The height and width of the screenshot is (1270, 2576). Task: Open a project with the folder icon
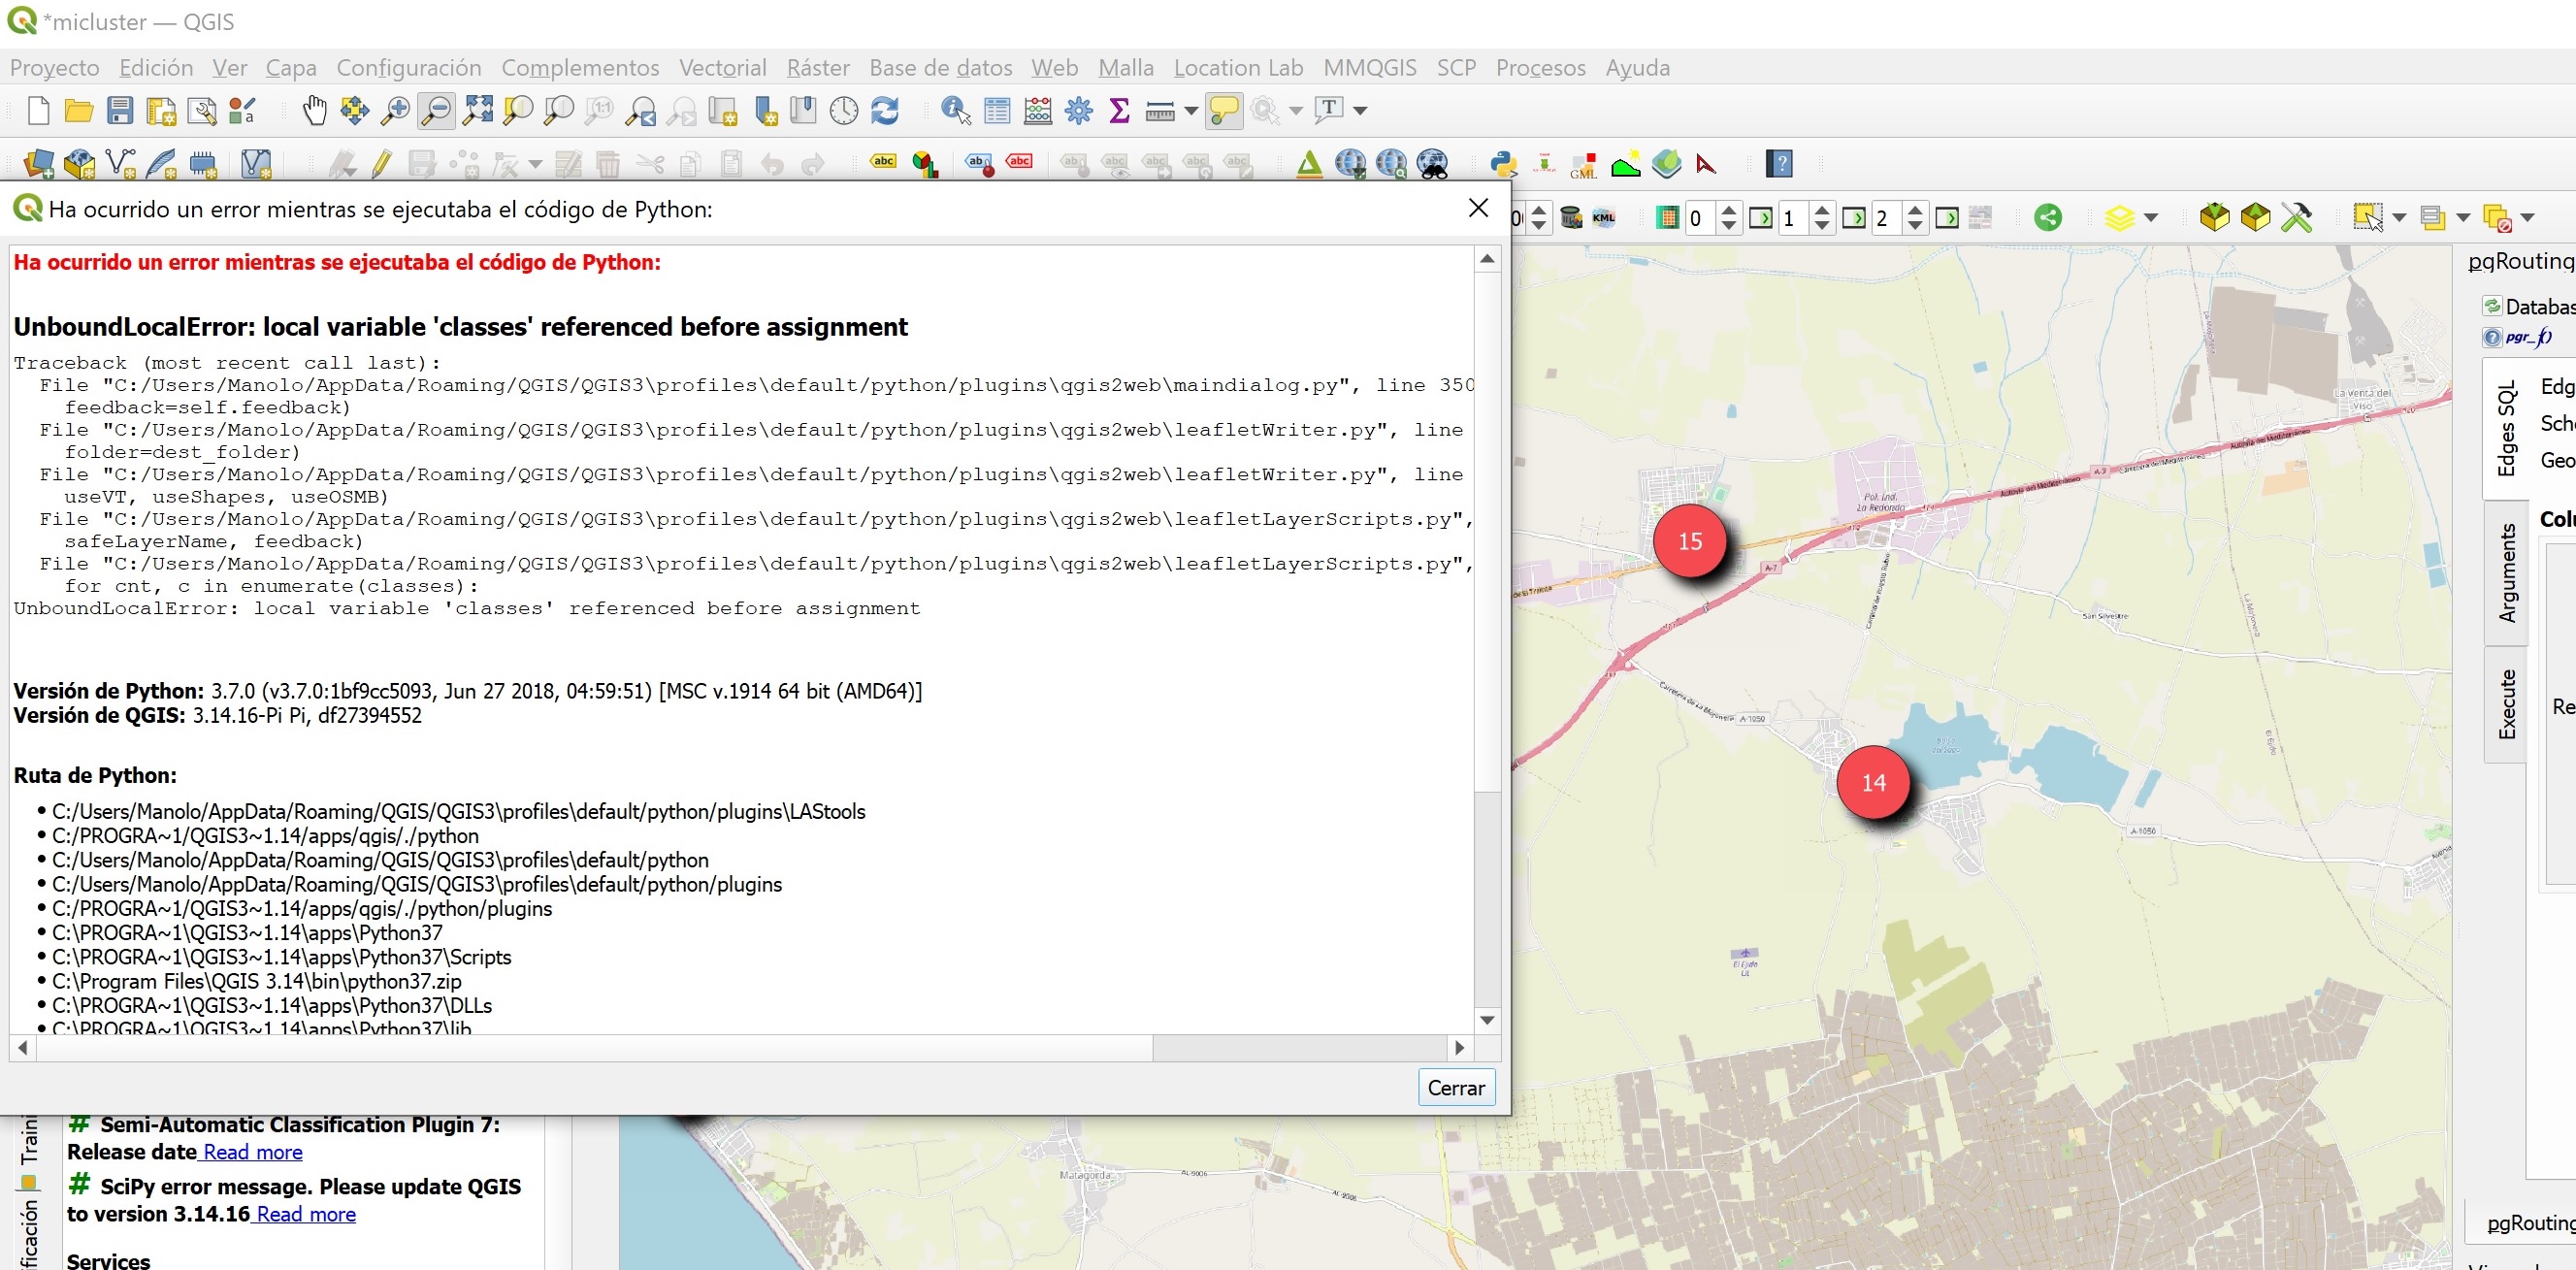(78, 110)
